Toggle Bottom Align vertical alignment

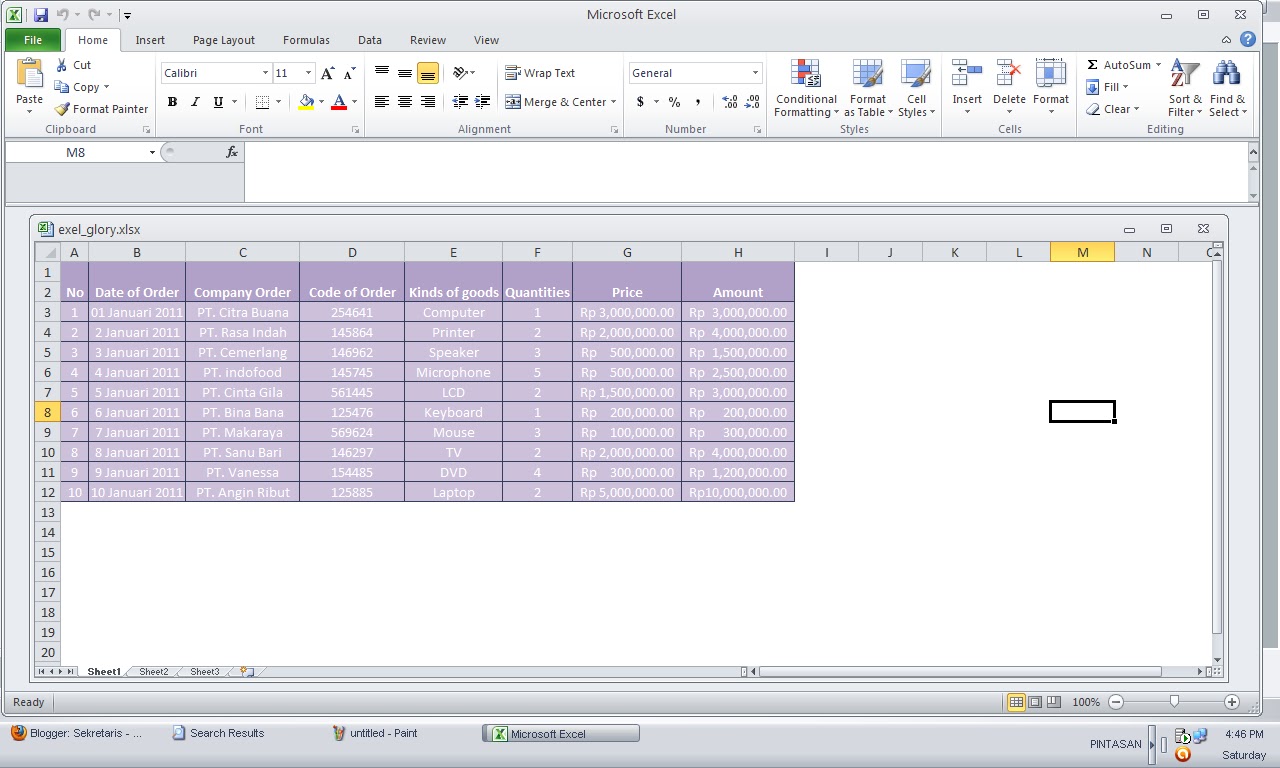pyautogui.click(x=428, y=73)
